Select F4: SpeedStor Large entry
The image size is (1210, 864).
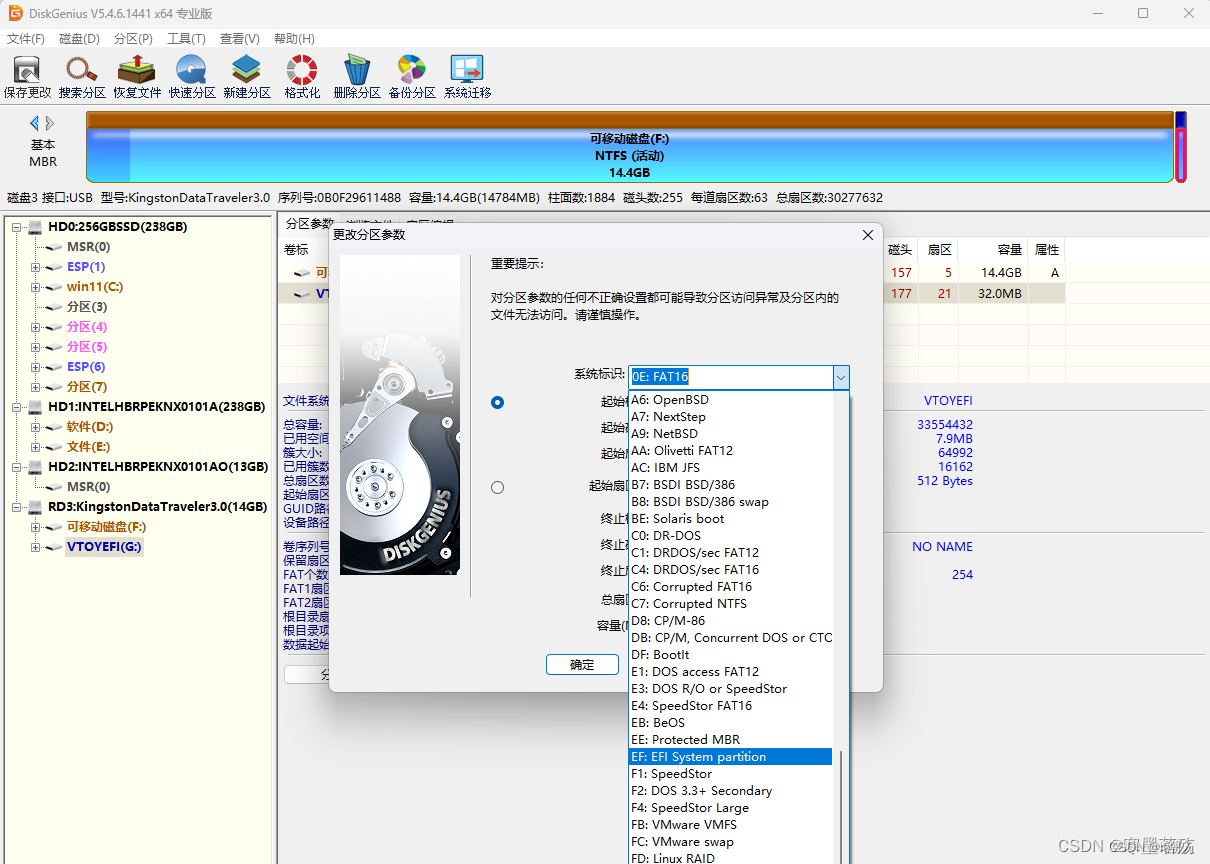tap(730, 808)
